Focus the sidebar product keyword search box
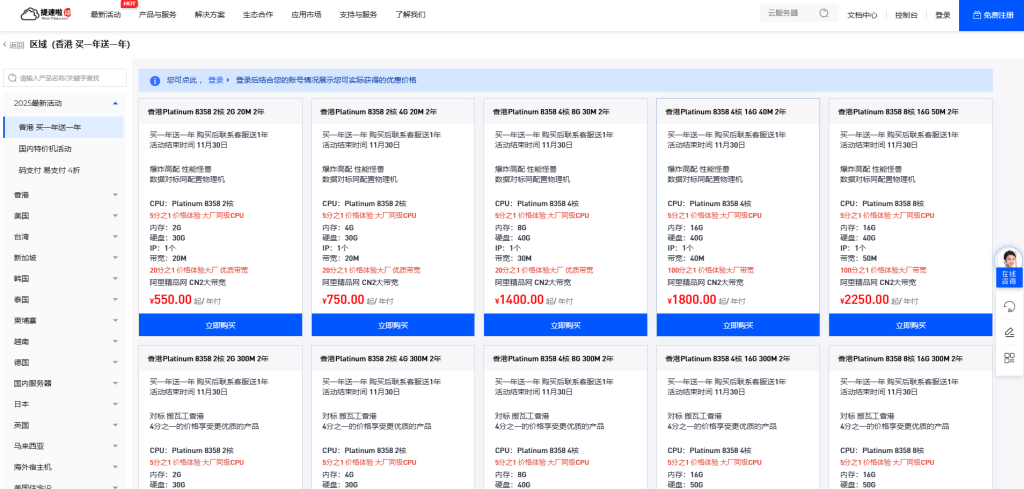Image resolution: width=1024 pixels, height=489 pixels. (65, 78)
